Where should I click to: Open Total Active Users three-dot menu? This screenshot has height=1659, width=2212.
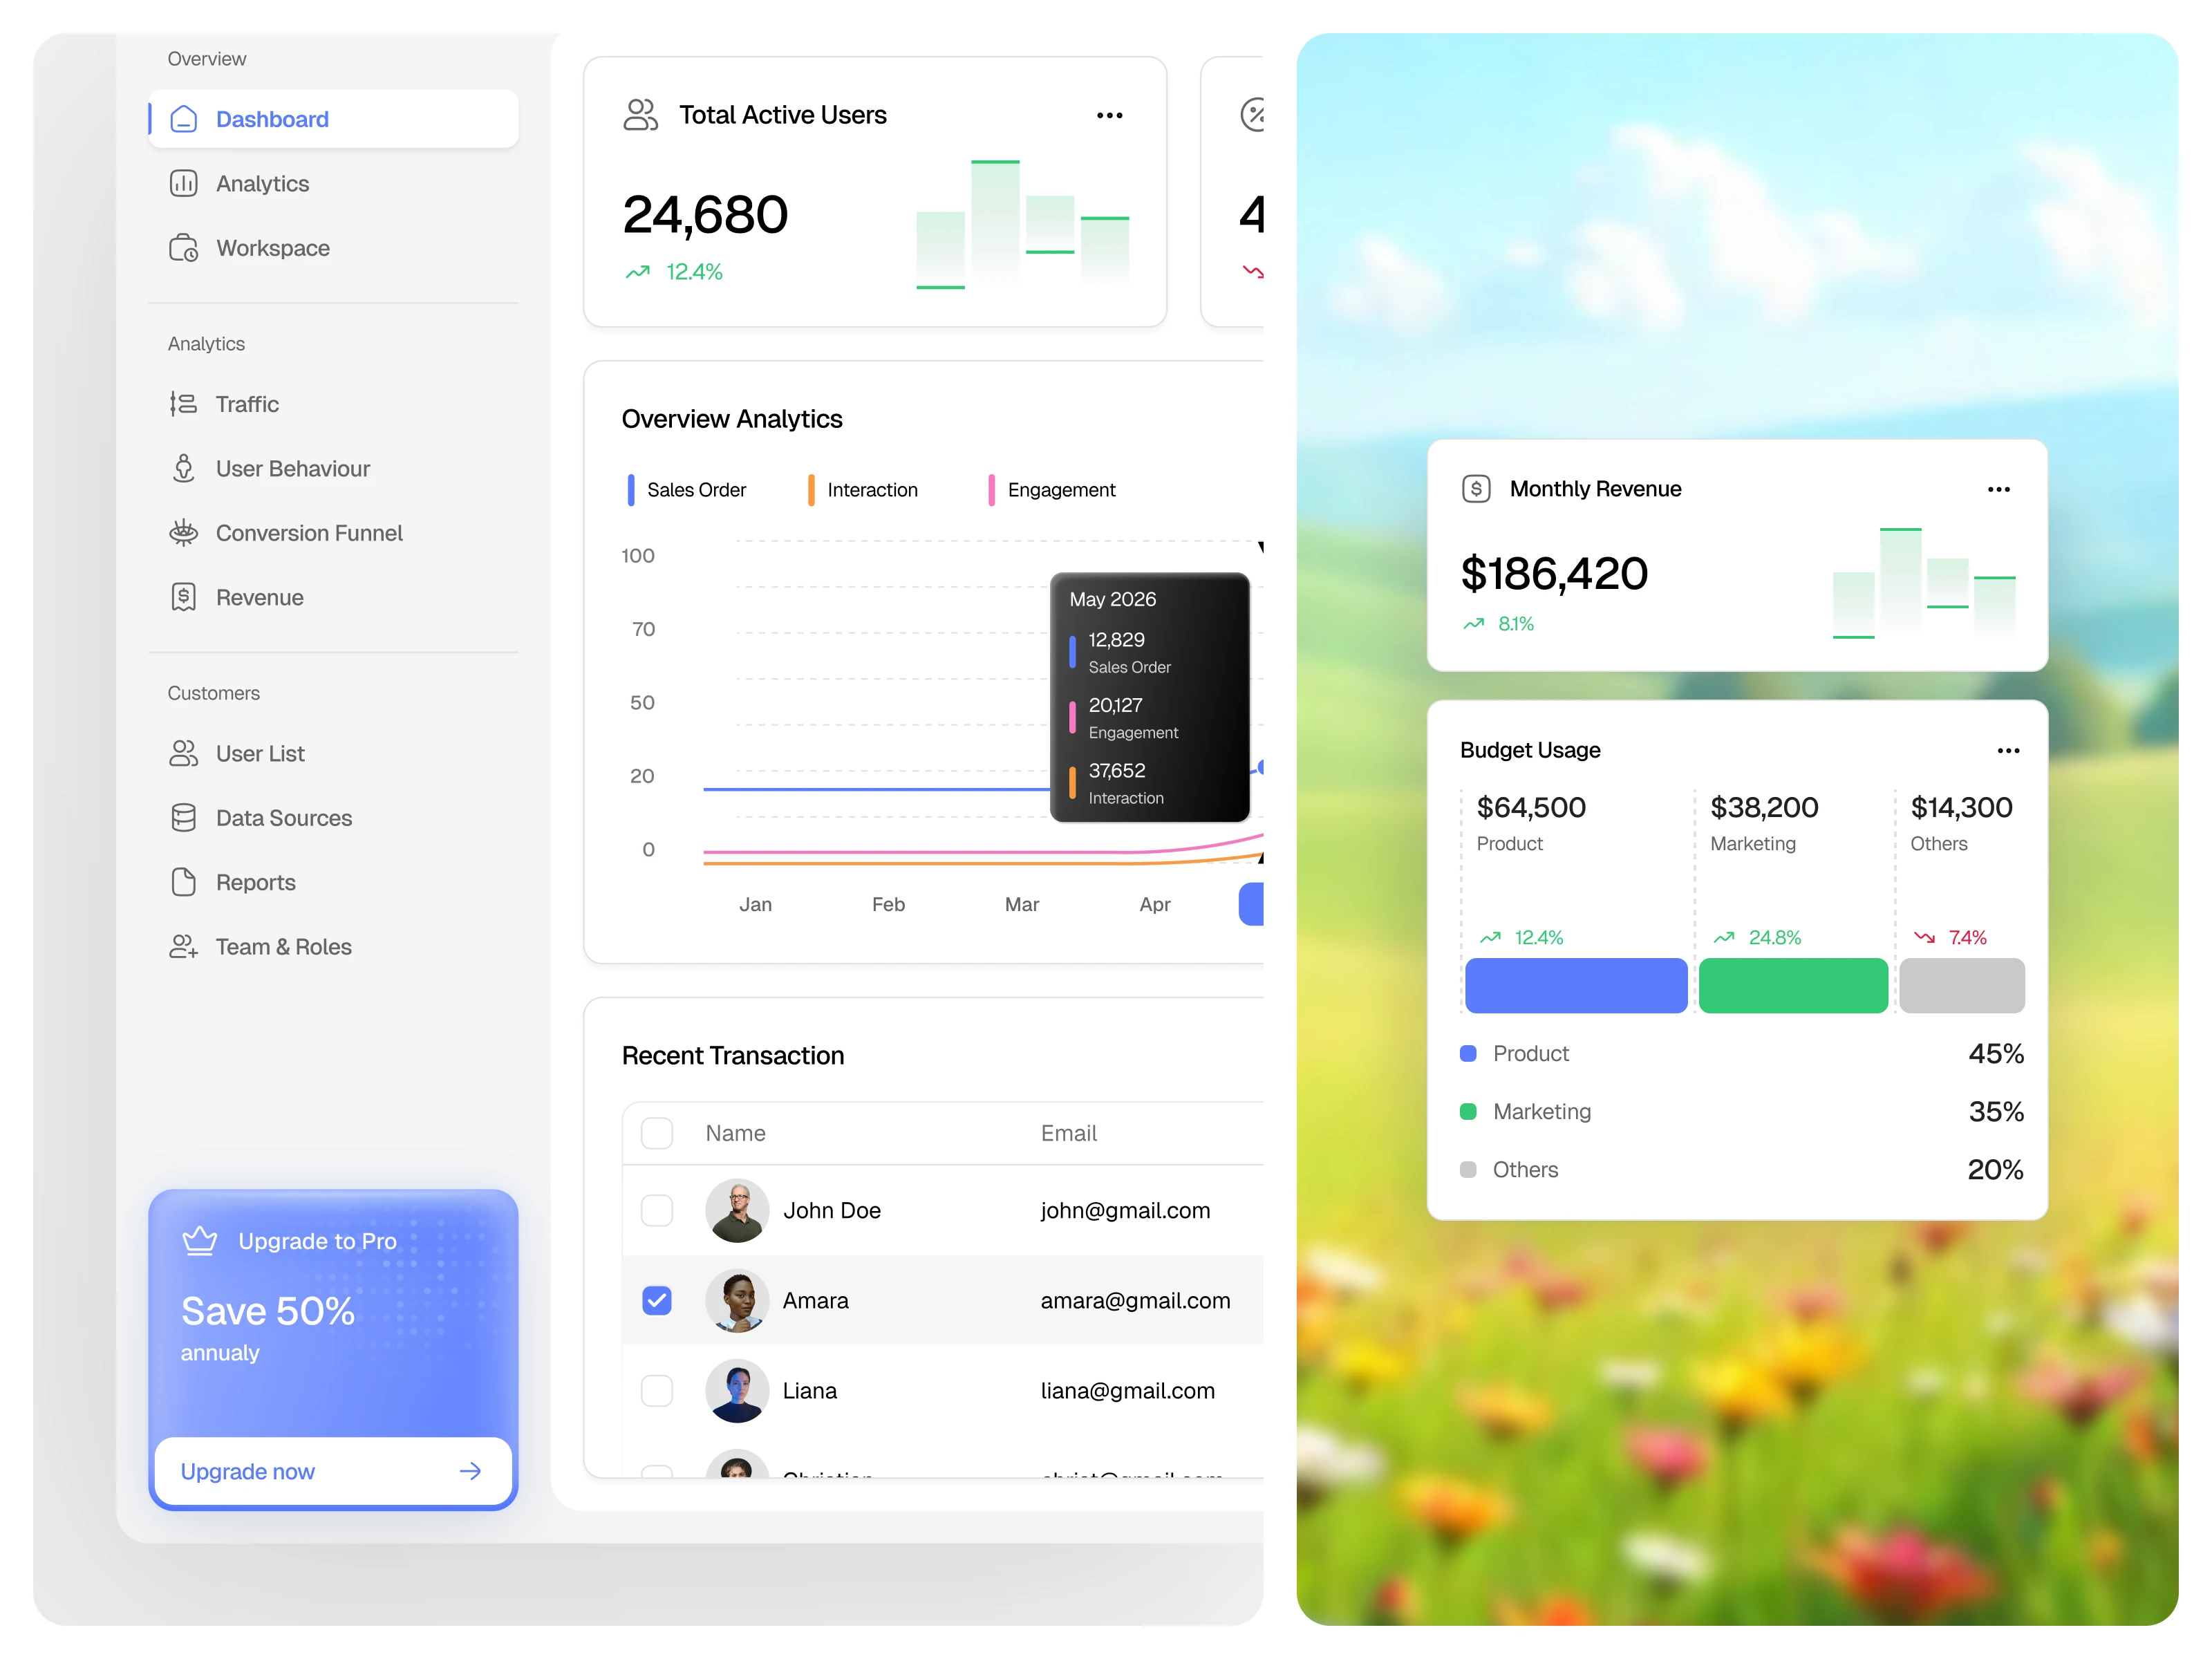pos(1109,116)
